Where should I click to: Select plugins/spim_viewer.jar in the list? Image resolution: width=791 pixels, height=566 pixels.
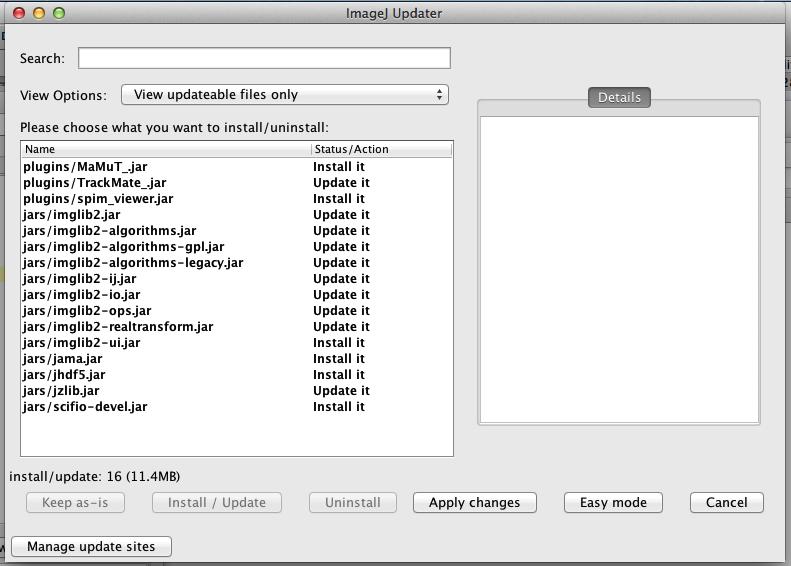237,199
